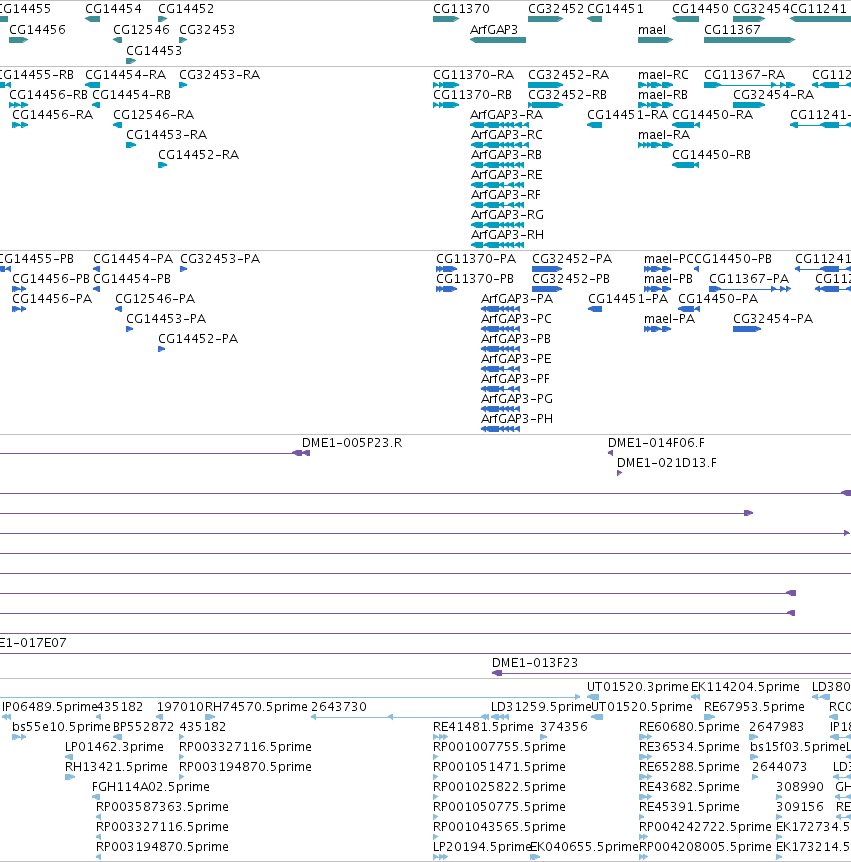
Task: Click the CG14456-RB transcript label
Action: click(48, 95)
